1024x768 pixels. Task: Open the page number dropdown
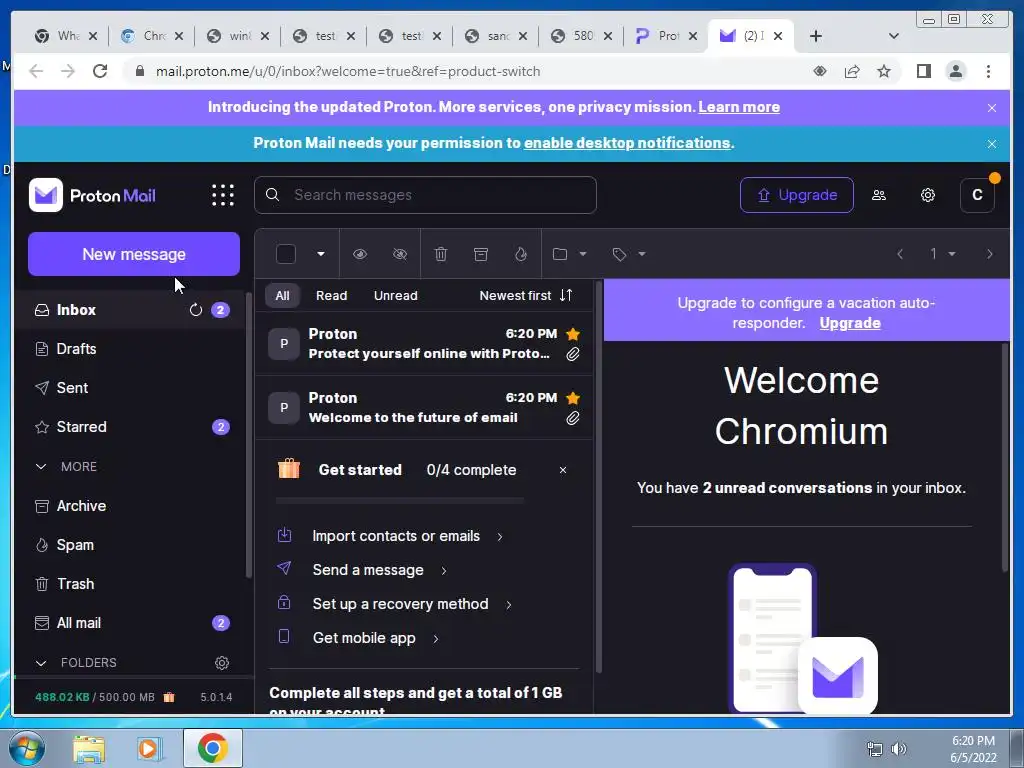942,254
